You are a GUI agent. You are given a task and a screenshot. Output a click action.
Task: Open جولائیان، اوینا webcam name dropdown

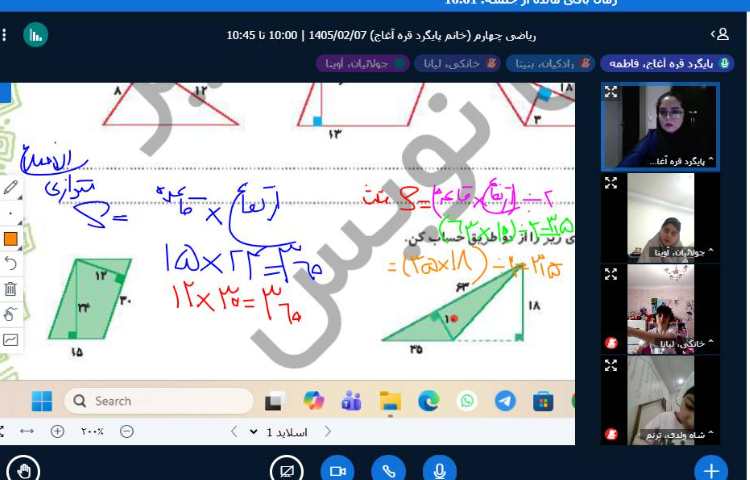pyautogui.click(x=683, y=252)
